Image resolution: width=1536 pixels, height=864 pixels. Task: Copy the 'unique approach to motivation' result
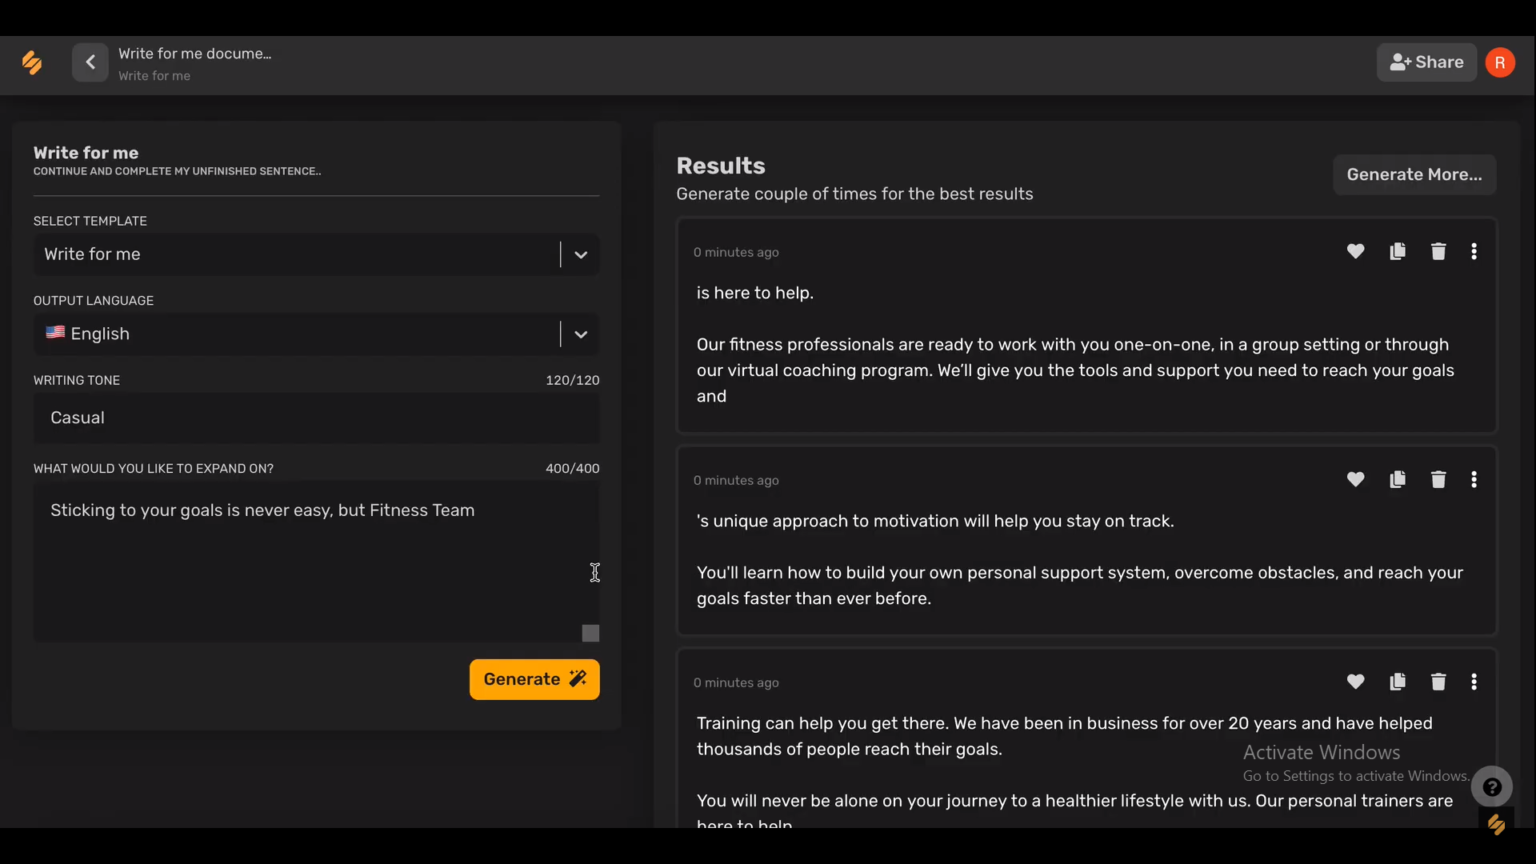coord(1397,480)
